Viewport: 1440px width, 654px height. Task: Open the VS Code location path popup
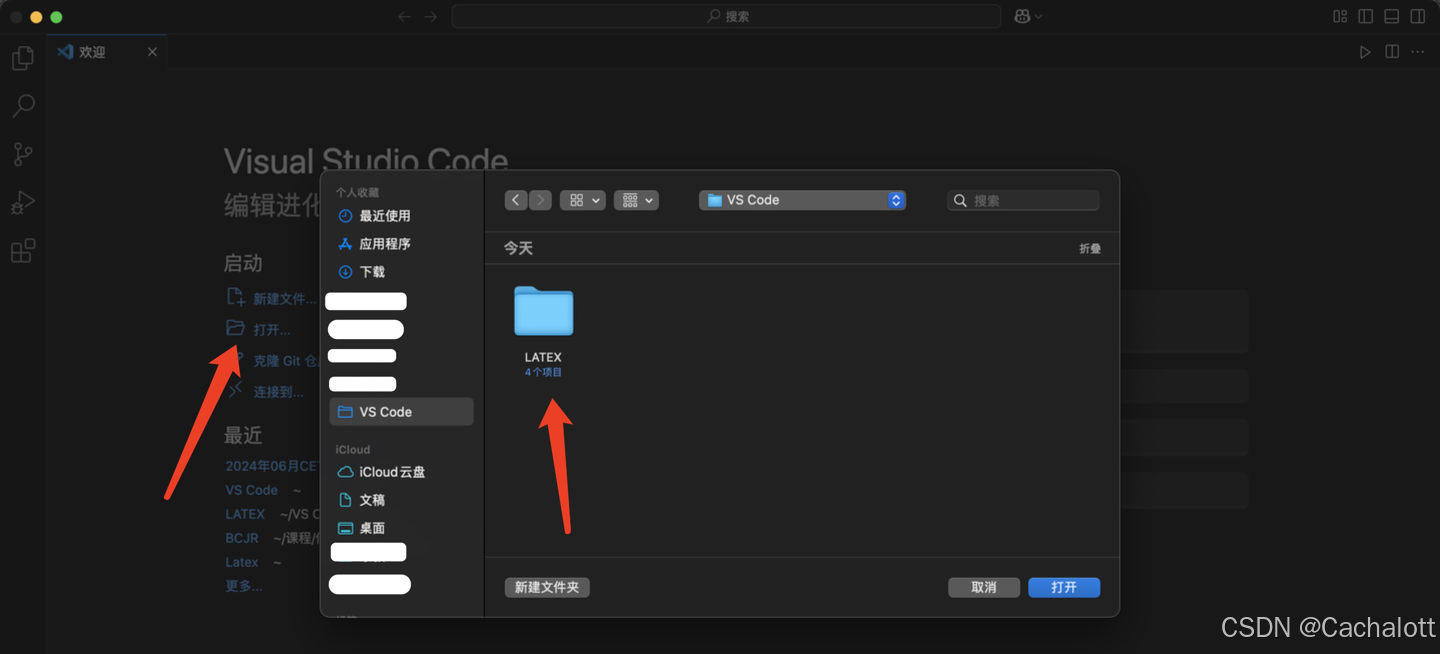pyautogui.click(x=802, y=200)
